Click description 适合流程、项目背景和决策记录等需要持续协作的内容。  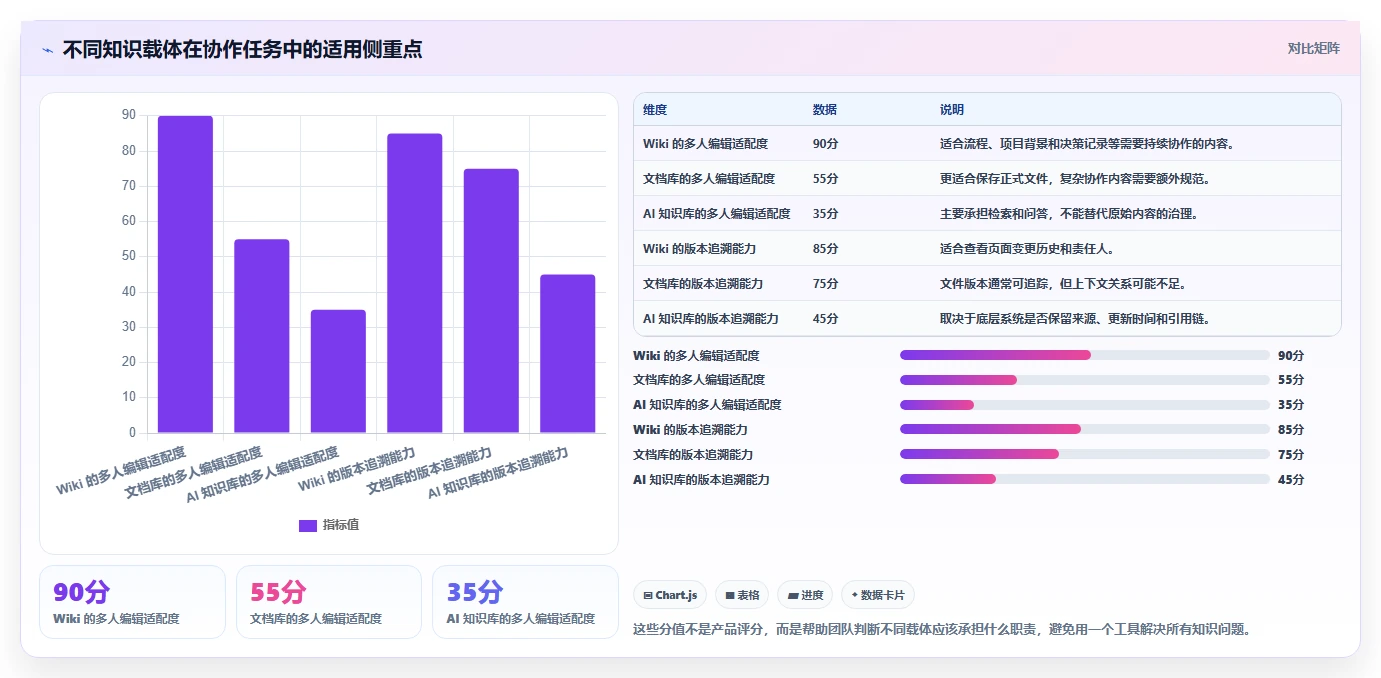coord(1090,144)
